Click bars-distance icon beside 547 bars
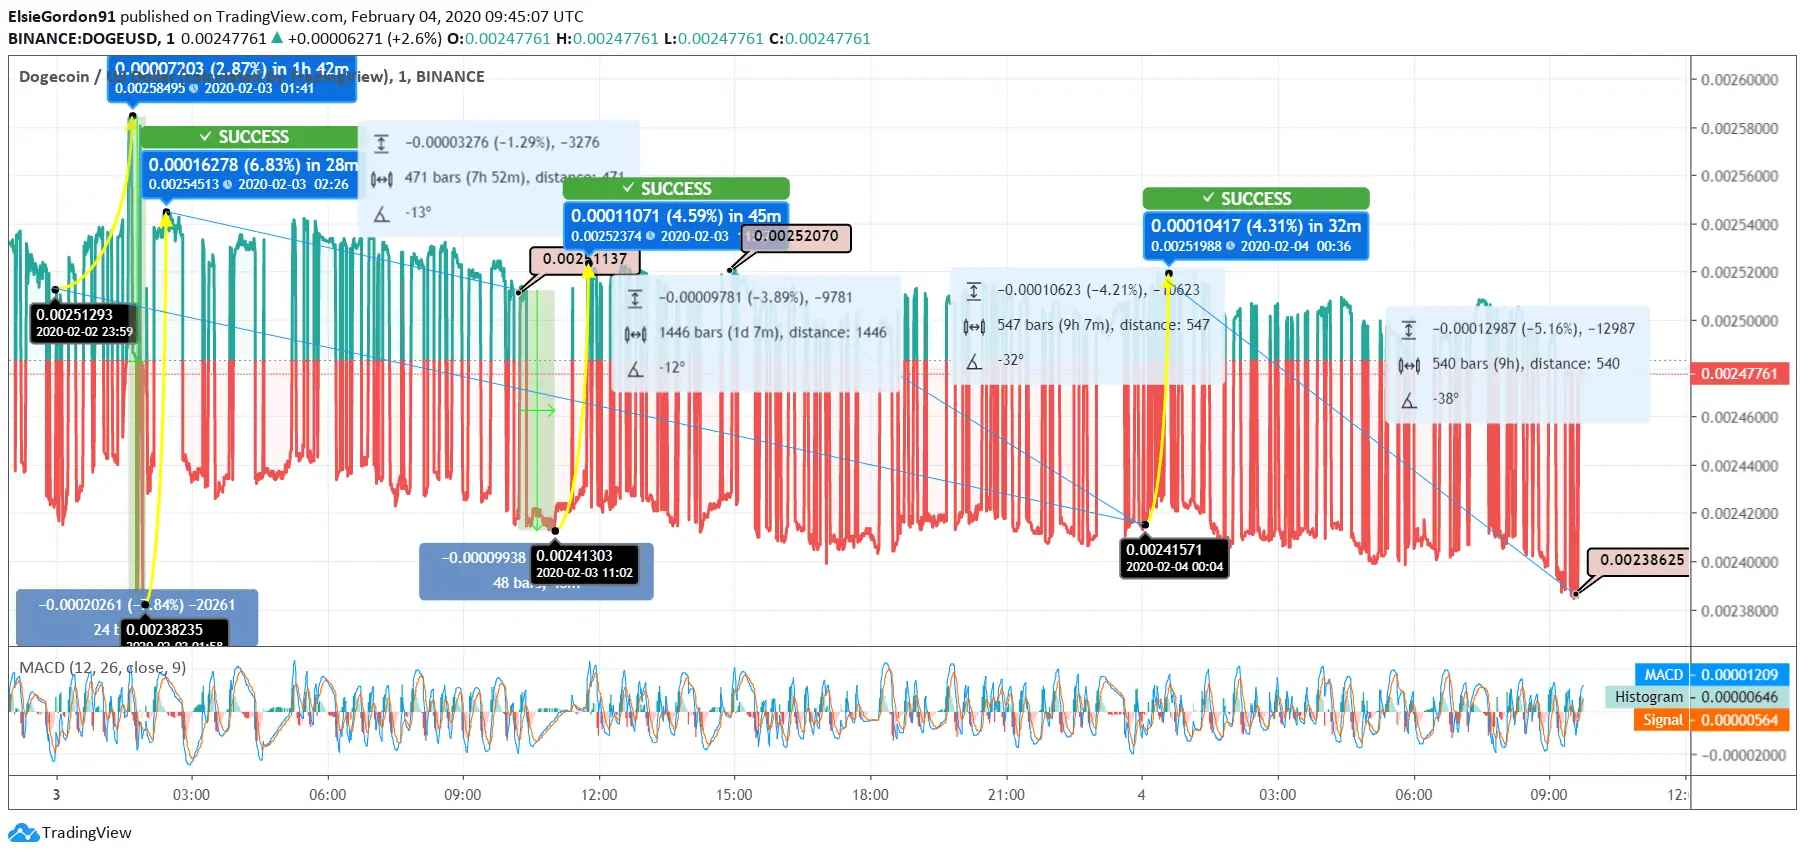This screenshot has width=1805, height=856. click(974, 326)
